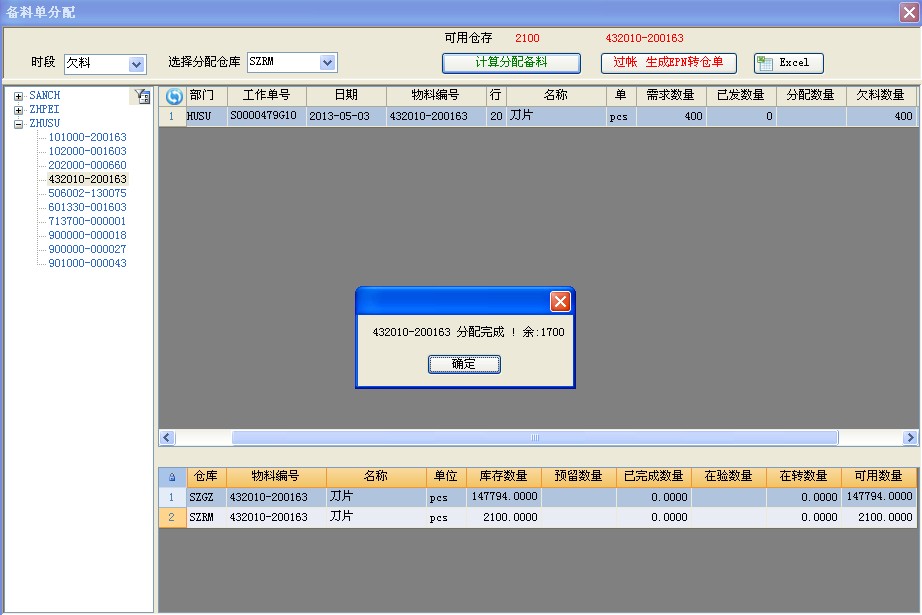Click 库存数量 column header
Image resolution: width=922 pixels, height=615 pixels.
pyautogui.click(x=503, y=476)
